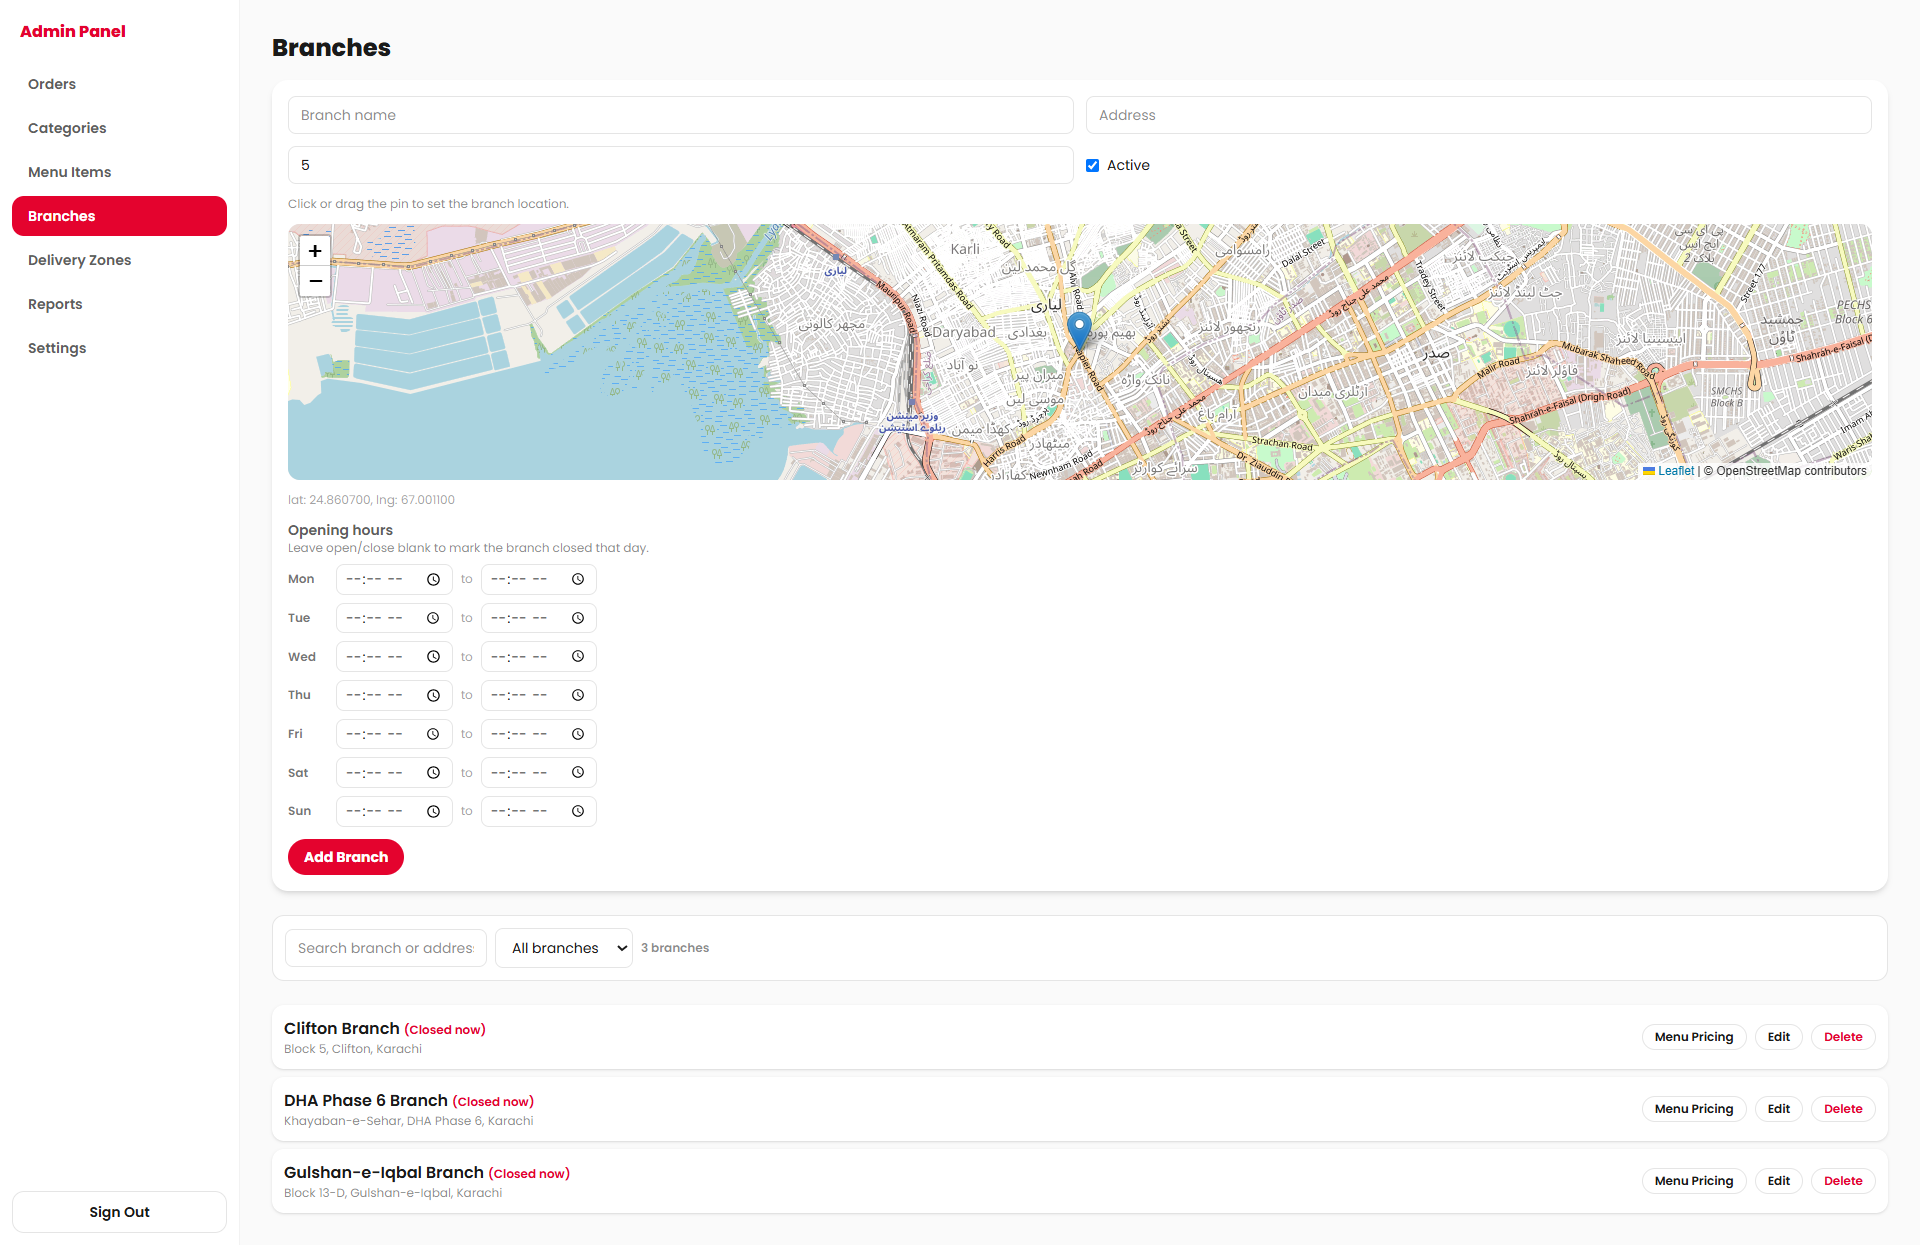
Task: Open time picker for Wed opening time
Action: click(x=433, y=657)
